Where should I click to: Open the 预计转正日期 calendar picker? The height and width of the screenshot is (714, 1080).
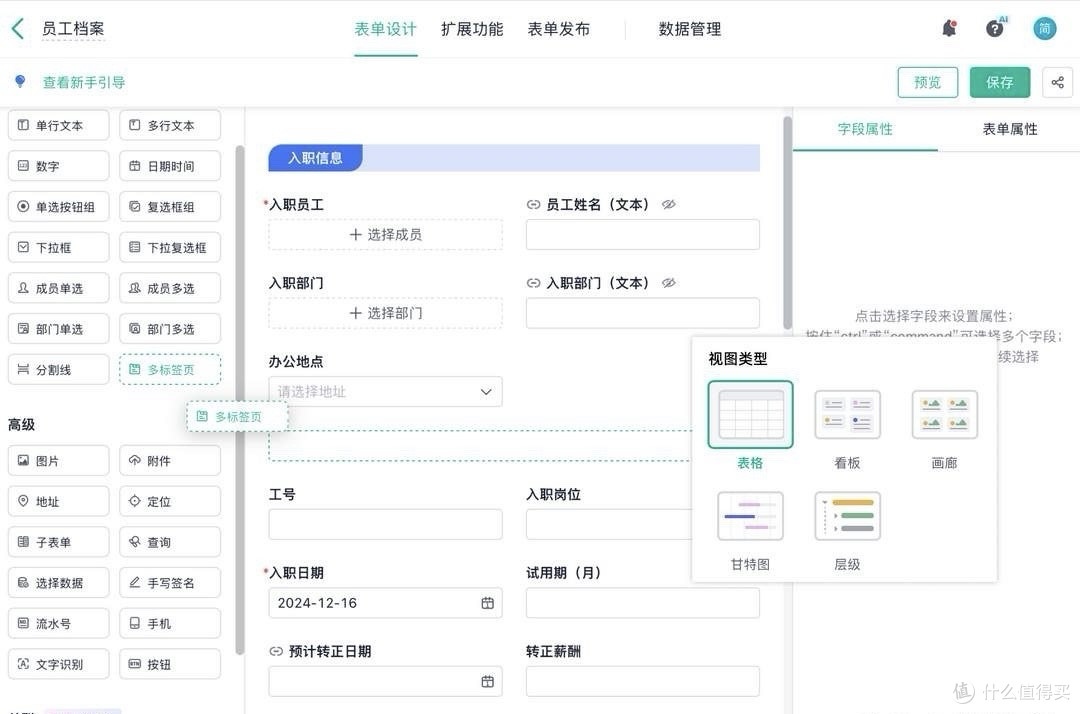(487, 682)
